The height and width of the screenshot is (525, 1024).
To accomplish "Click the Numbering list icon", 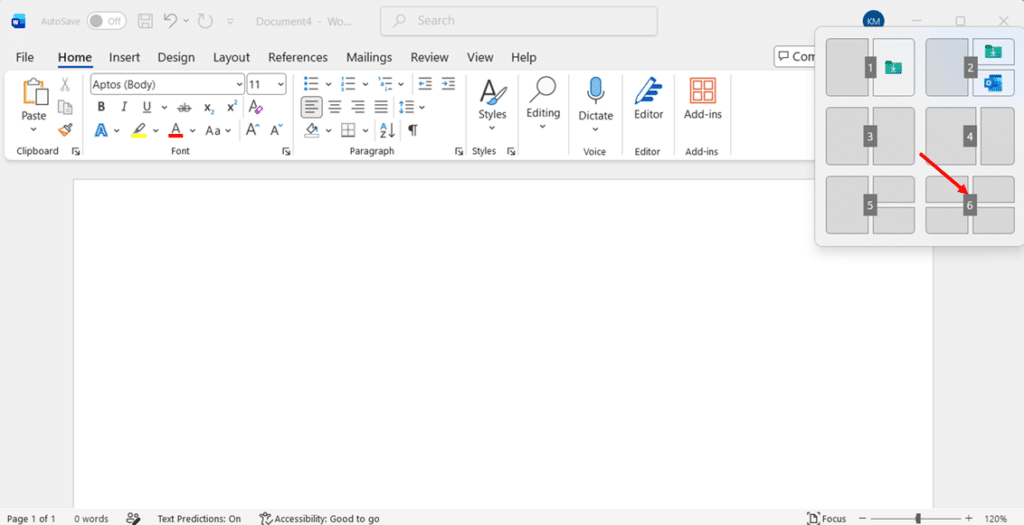I will (x=348, y=84).
